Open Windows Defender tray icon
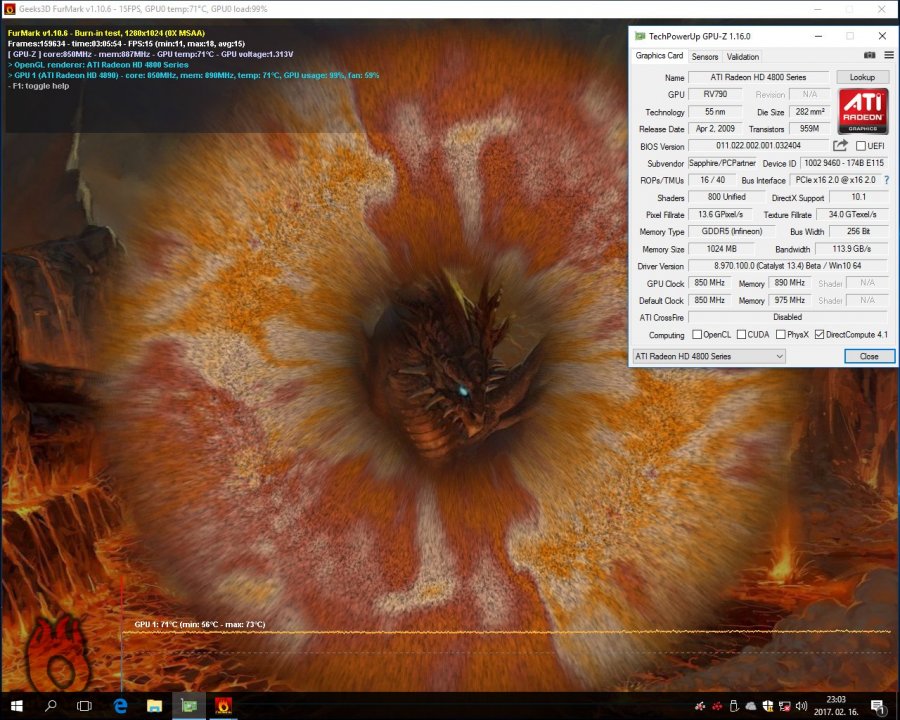 click(768, 706)
